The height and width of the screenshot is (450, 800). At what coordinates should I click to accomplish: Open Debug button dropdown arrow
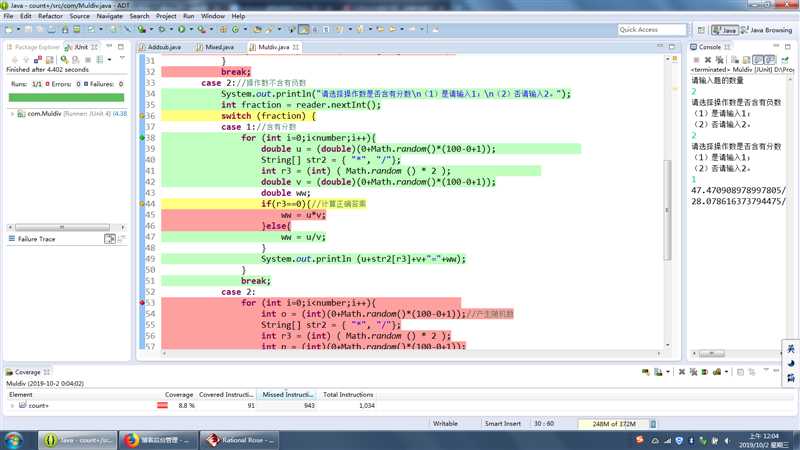171,30
